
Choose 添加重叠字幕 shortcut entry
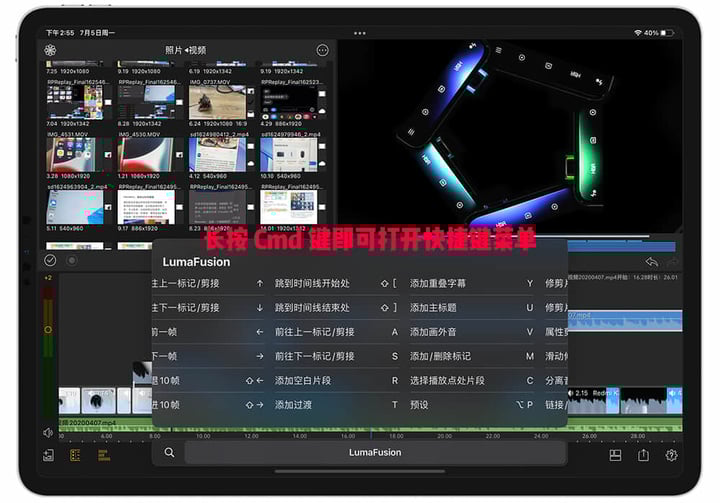472,283
